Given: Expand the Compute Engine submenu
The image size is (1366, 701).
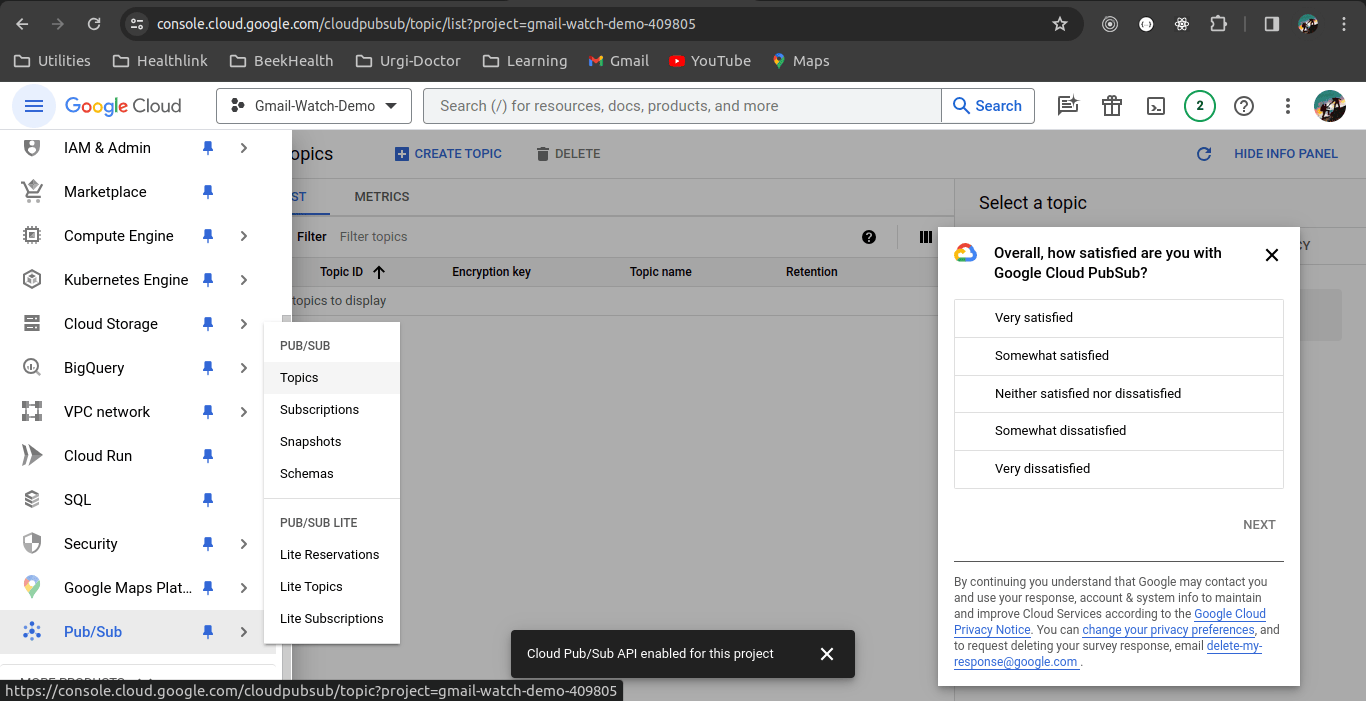Looking at the screenshot, I should (243, 235).
